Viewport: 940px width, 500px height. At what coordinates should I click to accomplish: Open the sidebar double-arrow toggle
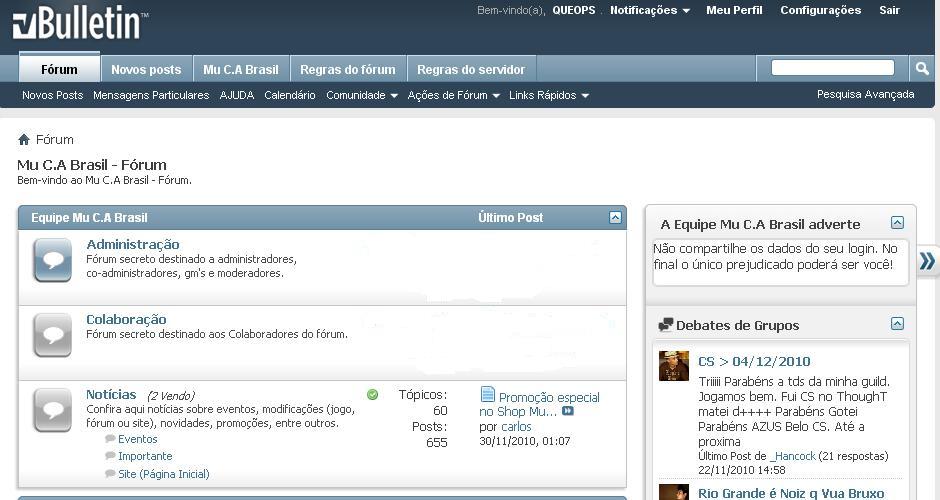pyautogui.click(x=927, y=261)
